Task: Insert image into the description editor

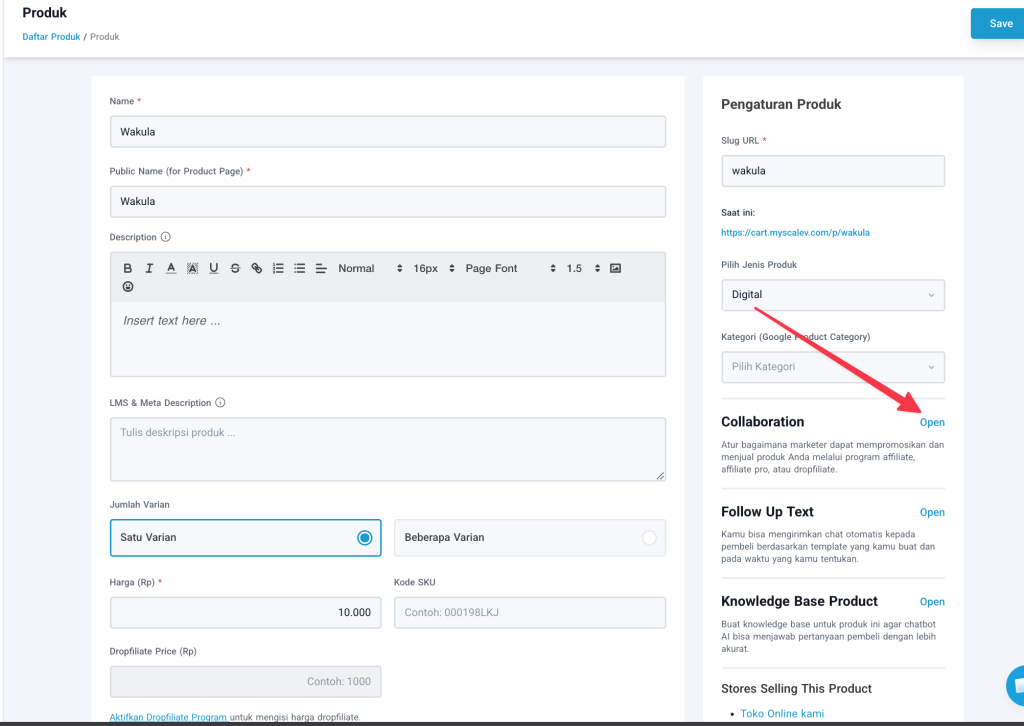Action: tap(615, 268)
